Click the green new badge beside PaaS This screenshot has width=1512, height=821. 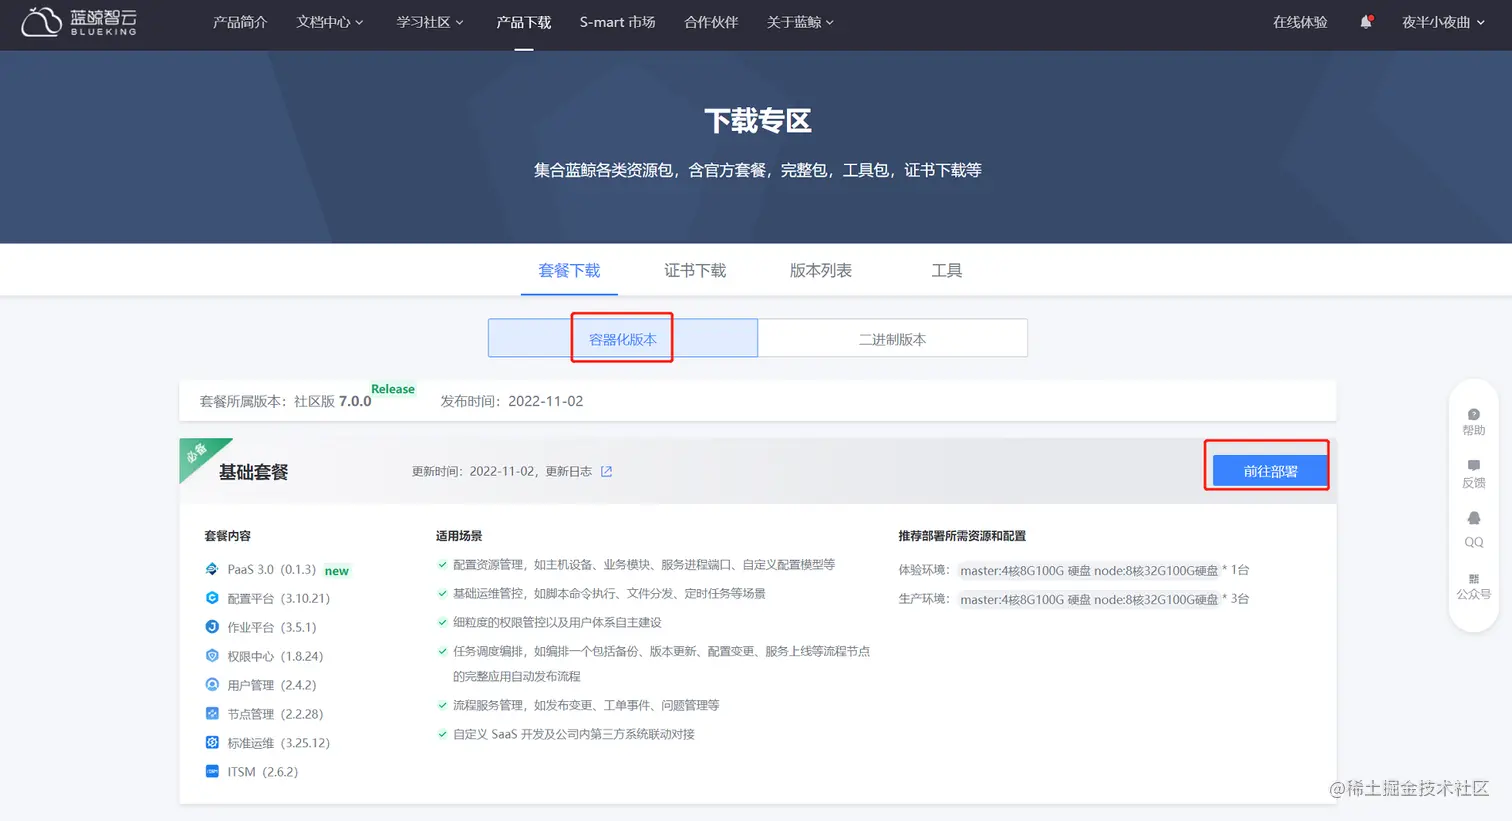tap(337, 571)
